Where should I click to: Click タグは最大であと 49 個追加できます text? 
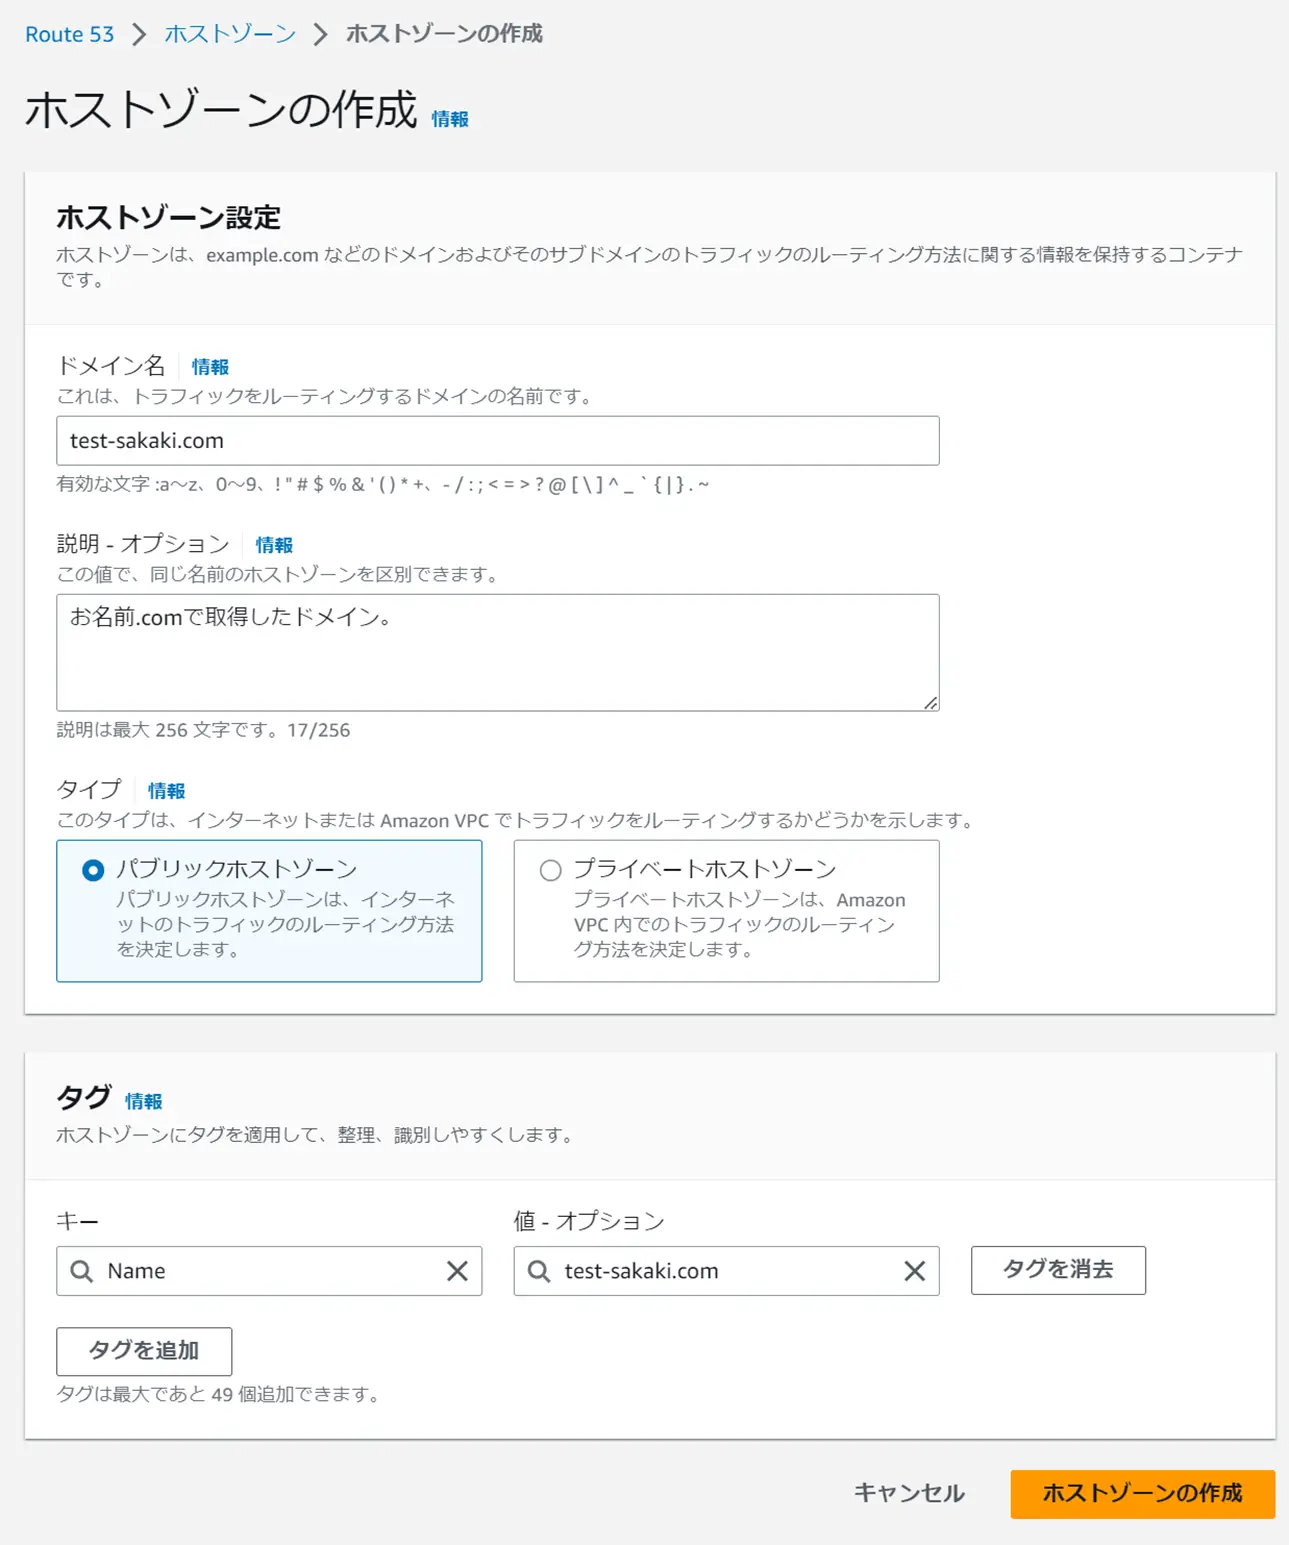coord(219,1394)
